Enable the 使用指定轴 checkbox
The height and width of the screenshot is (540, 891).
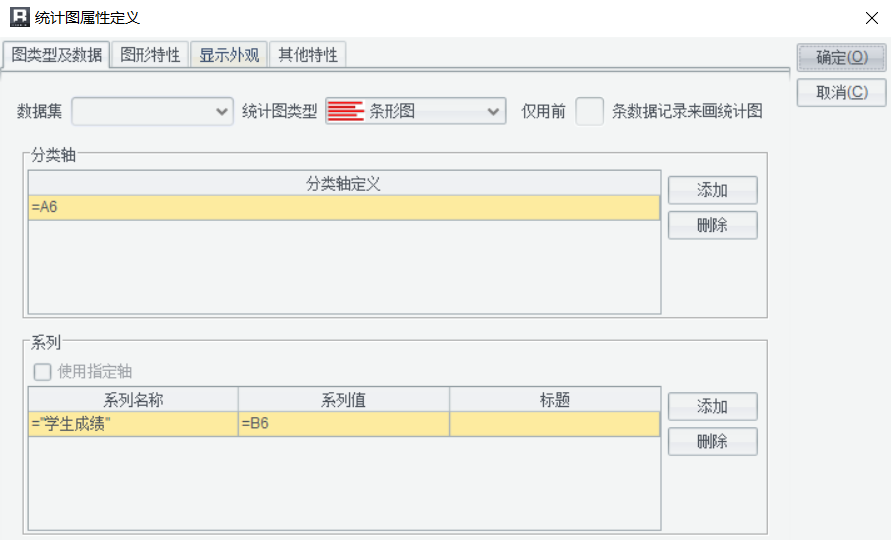coord(43,372)
